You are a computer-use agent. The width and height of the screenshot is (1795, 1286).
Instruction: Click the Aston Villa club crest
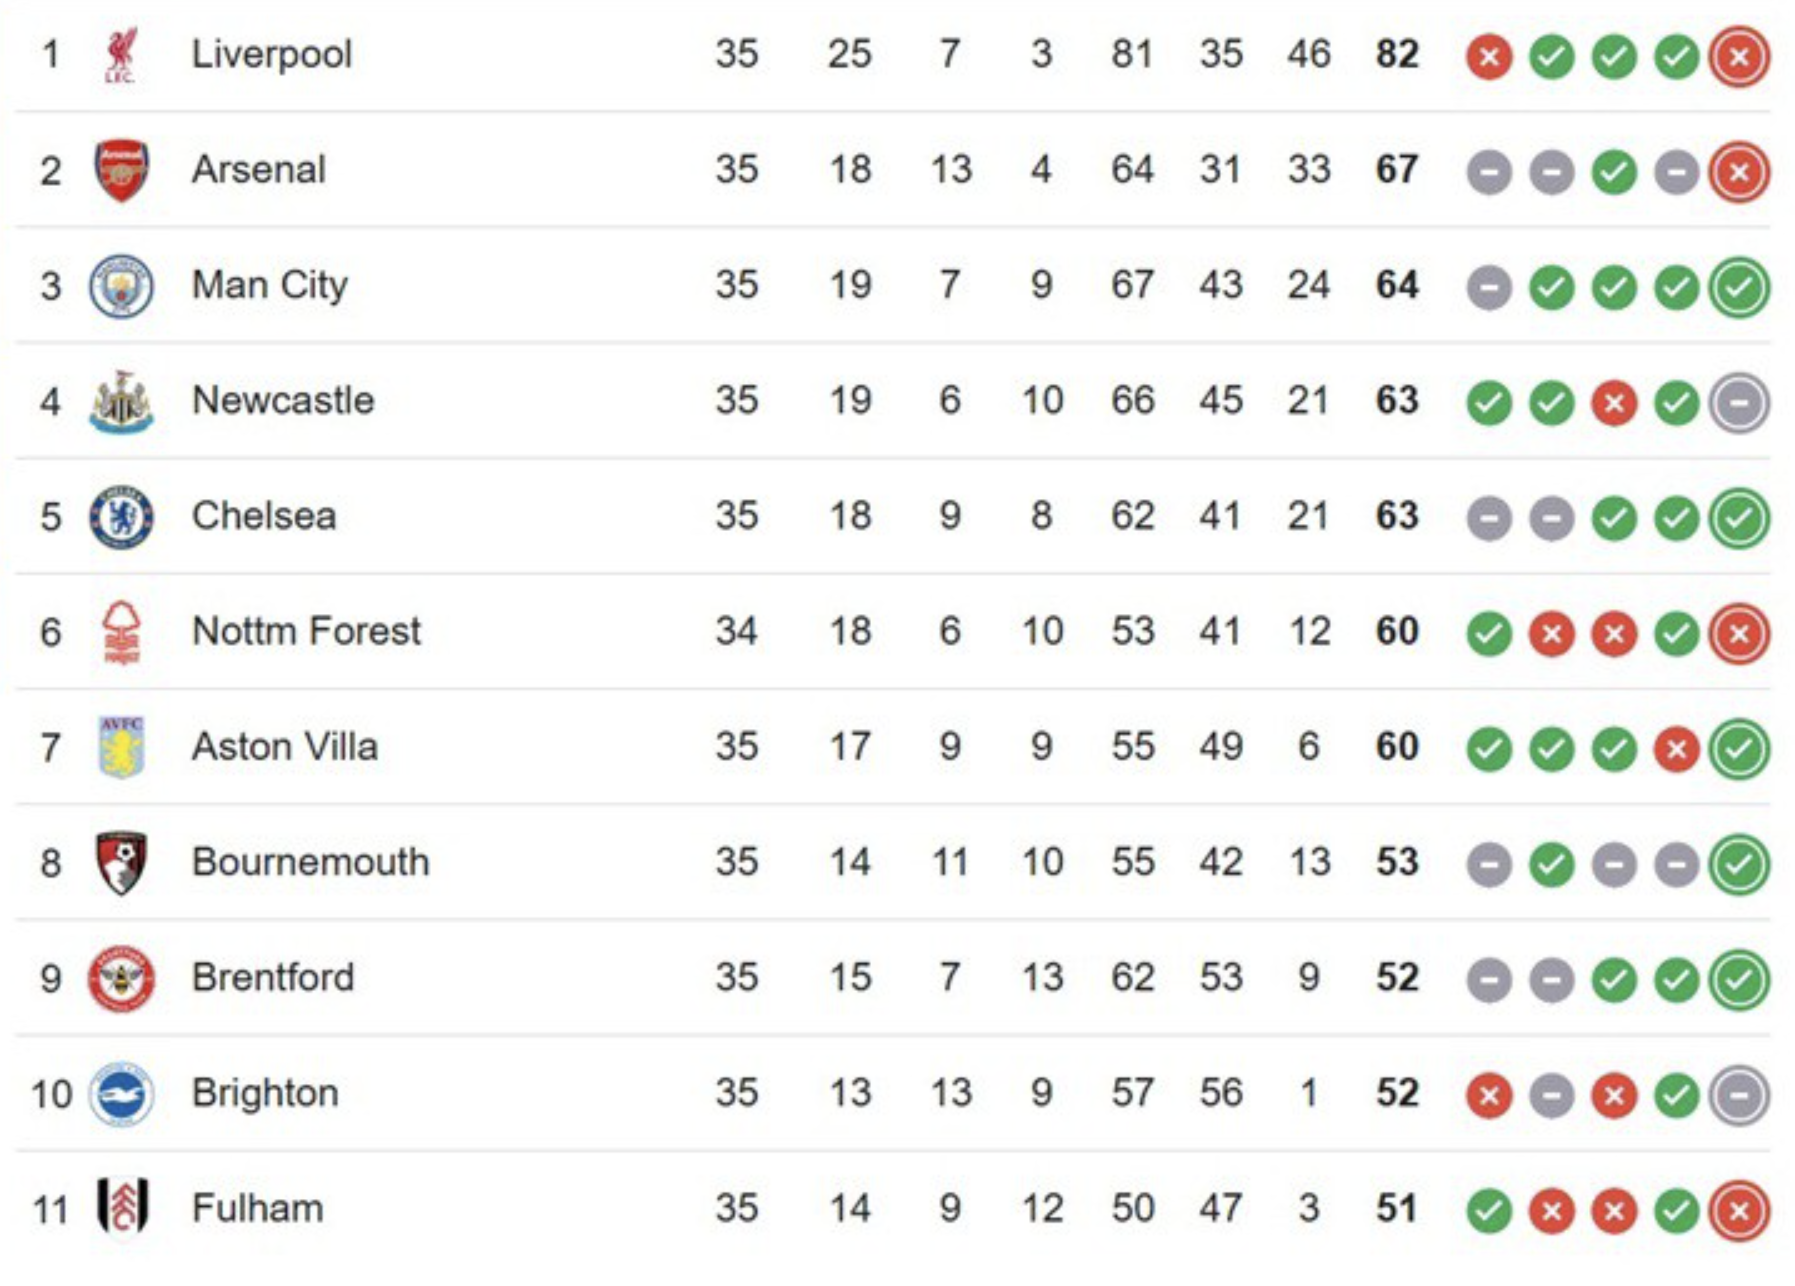point(121,747)
